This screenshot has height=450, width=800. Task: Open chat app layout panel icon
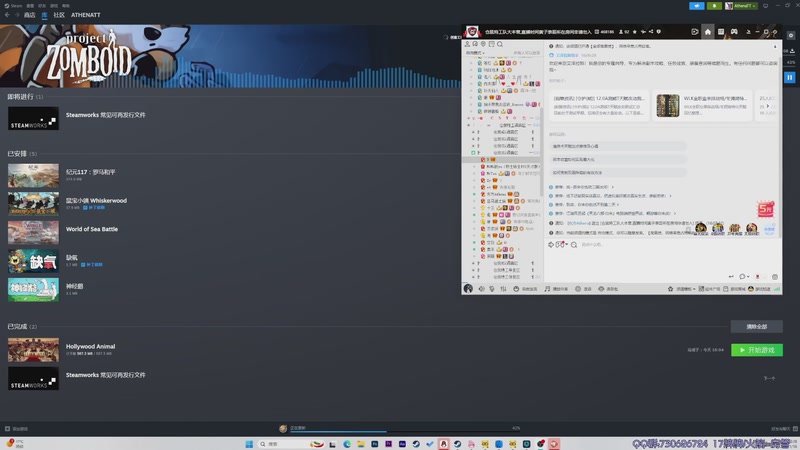tap(721, 32)
